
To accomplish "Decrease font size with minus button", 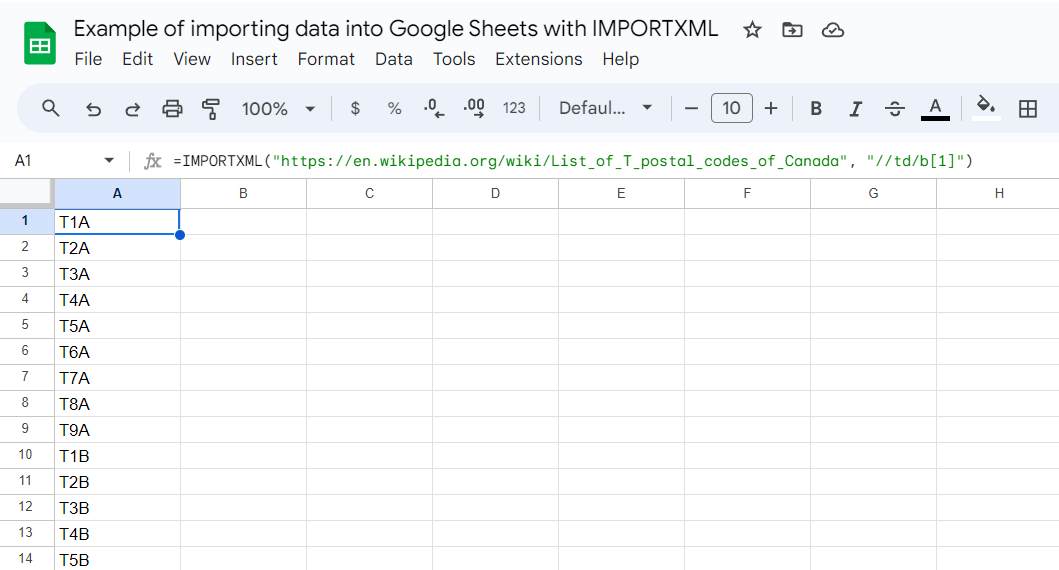I will click(691, 108).
